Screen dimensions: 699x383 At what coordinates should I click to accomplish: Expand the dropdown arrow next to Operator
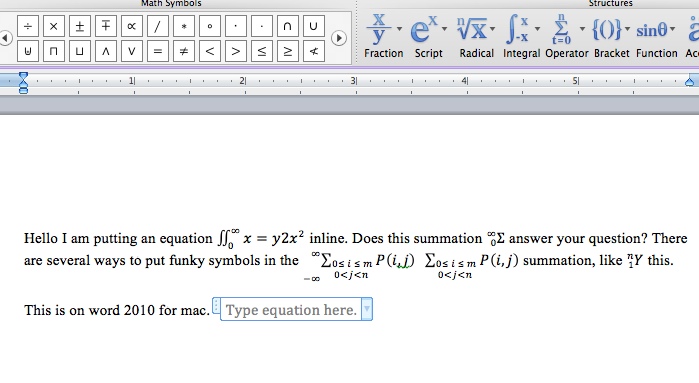click(582, 29)
